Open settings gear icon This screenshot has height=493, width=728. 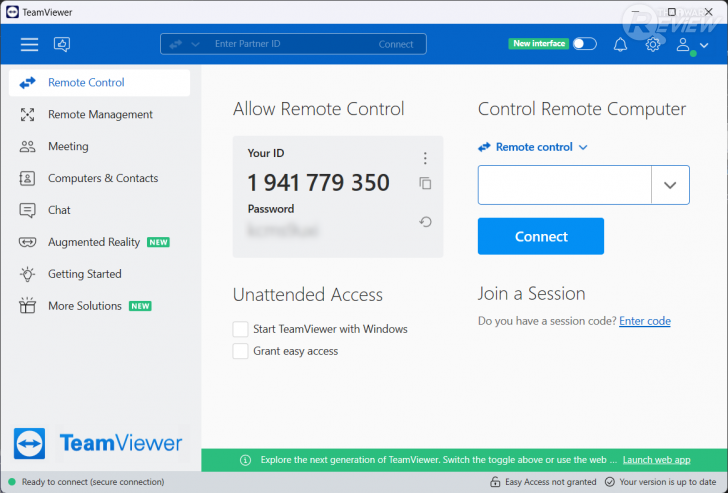(x=653, y=45)
